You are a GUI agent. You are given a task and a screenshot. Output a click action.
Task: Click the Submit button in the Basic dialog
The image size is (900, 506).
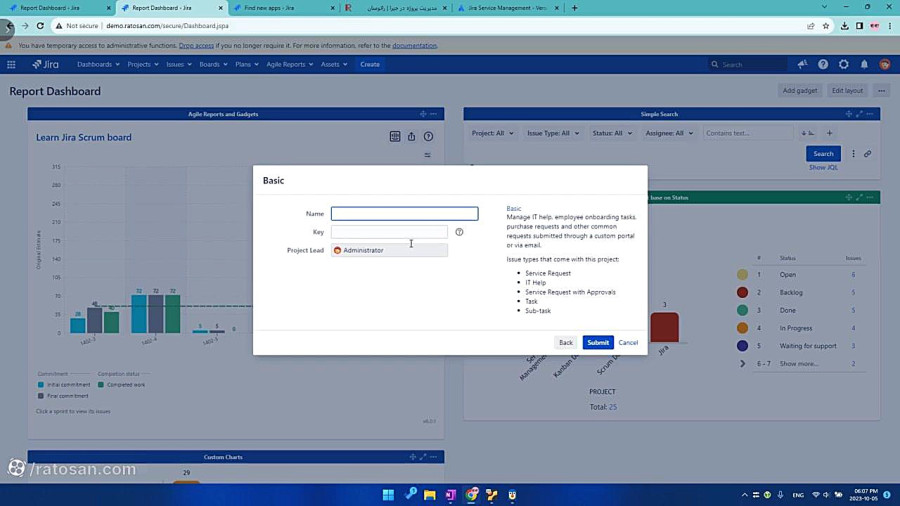pyautogui.click(x=598, y=342)
